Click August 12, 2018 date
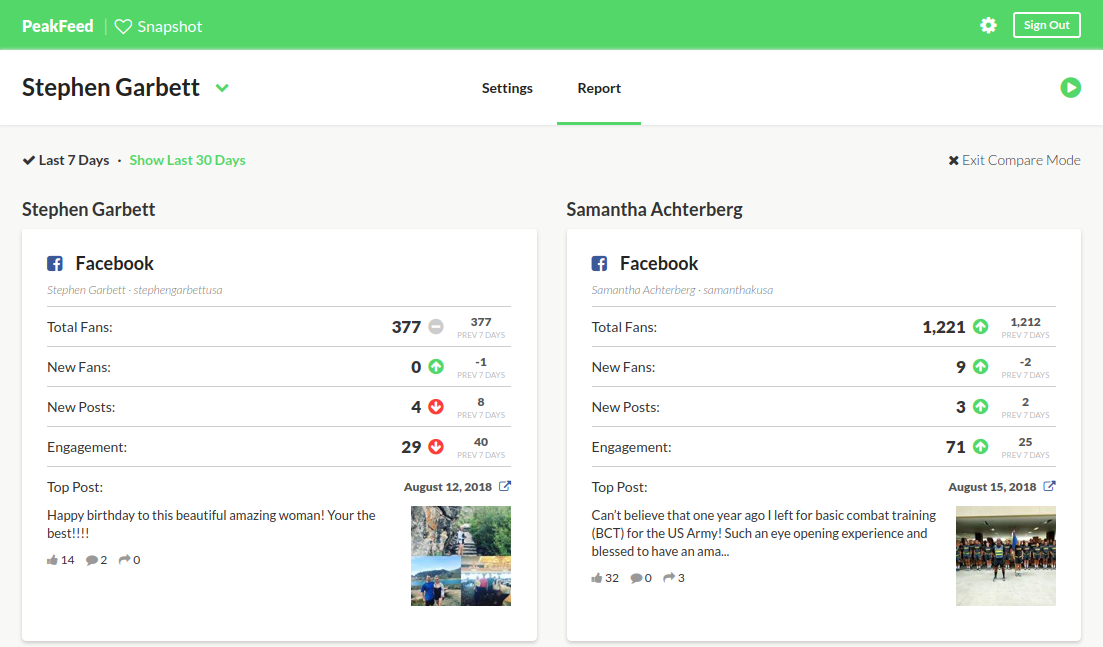Screen dimensions: 1103x647 (x=447, y=487)
